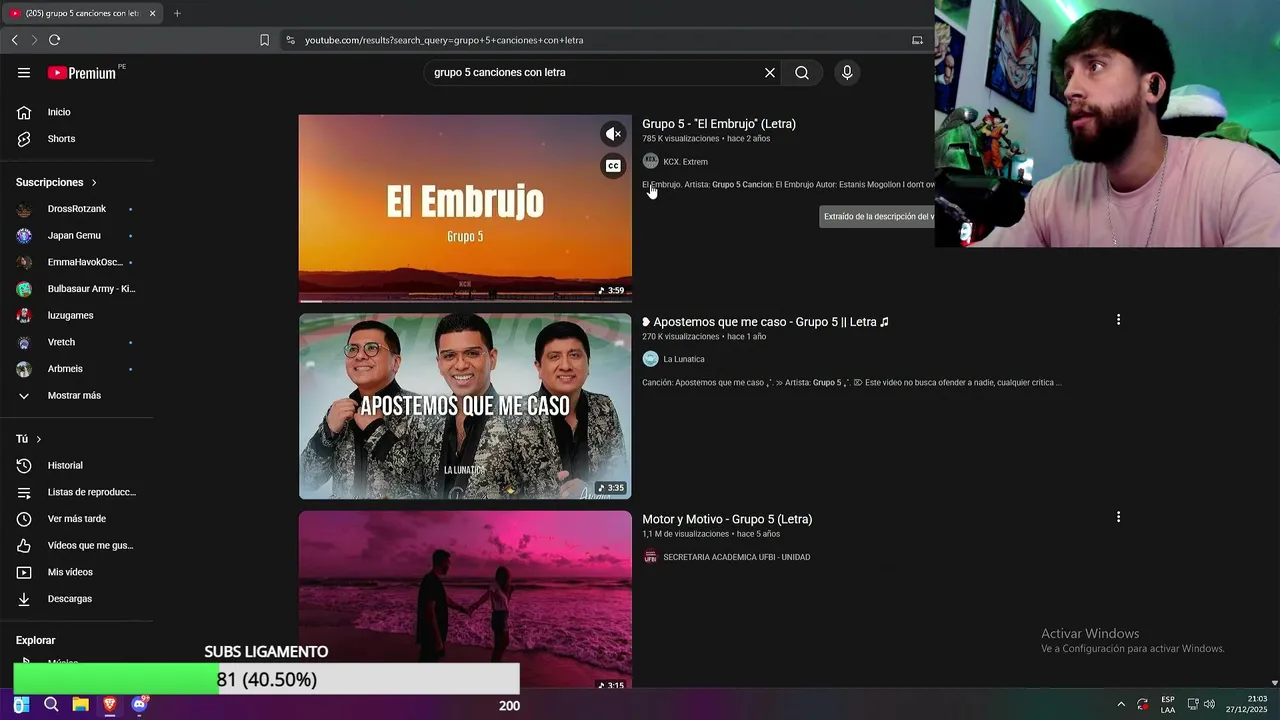Screen dimensions: 1280x720
Task: Seek on El Embrujo preview progress bar
Action: [x=465, y=300]
